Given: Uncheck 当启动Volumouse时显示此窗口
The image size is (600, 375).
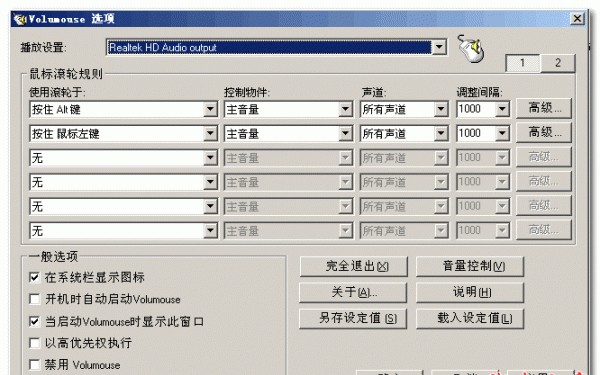Looking at the screenshot, I should pos(34,321).
